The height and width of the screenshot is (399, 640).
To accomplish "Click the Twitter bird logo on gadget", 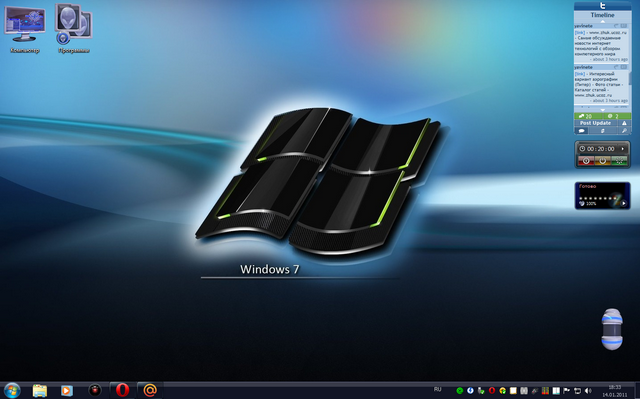I will click(602, 6).
